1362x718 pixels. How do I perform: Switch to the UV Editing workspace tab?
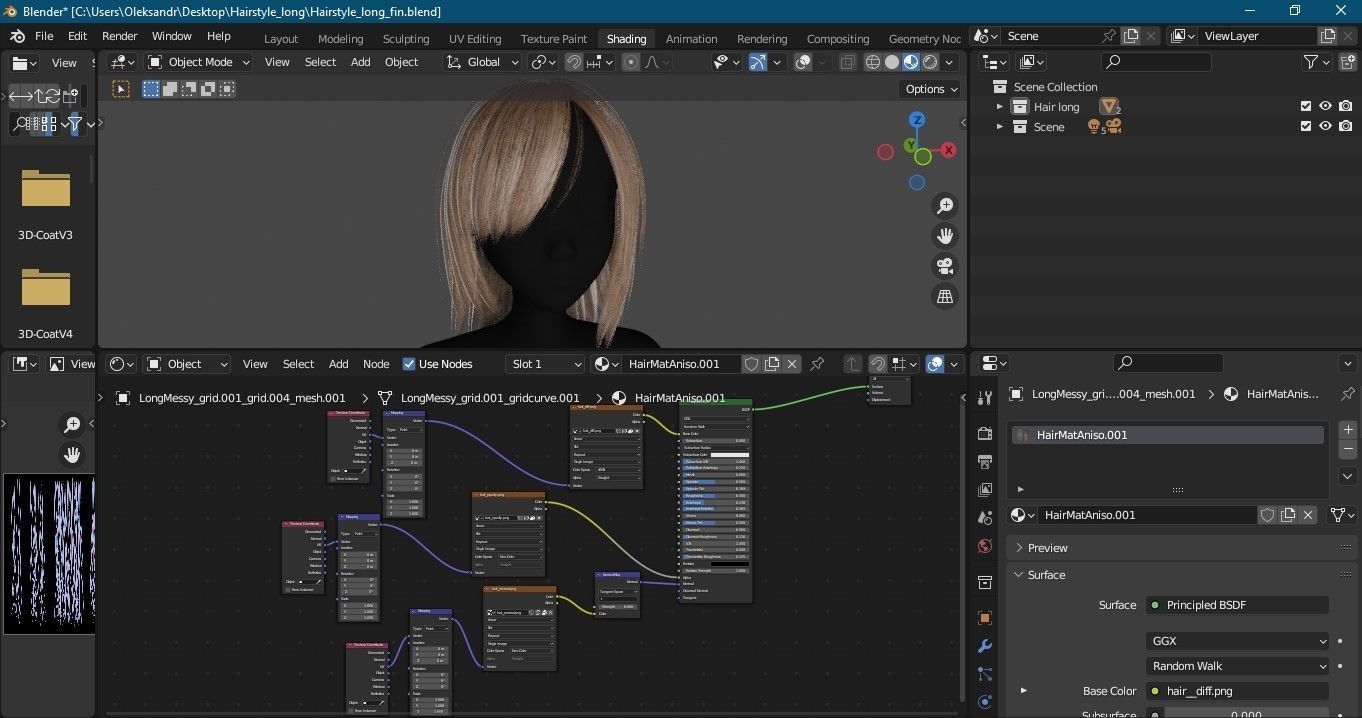[x=475, y=39]
